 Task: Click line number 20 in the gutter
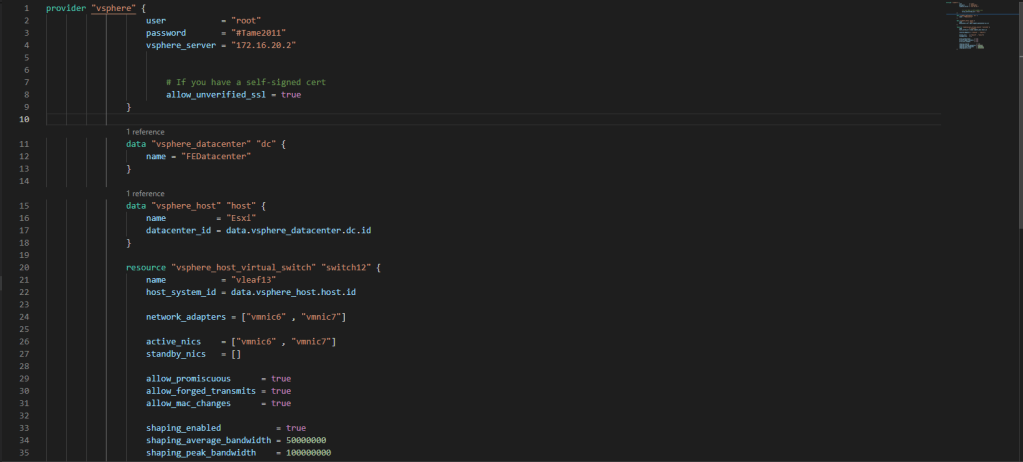point(24,268)
